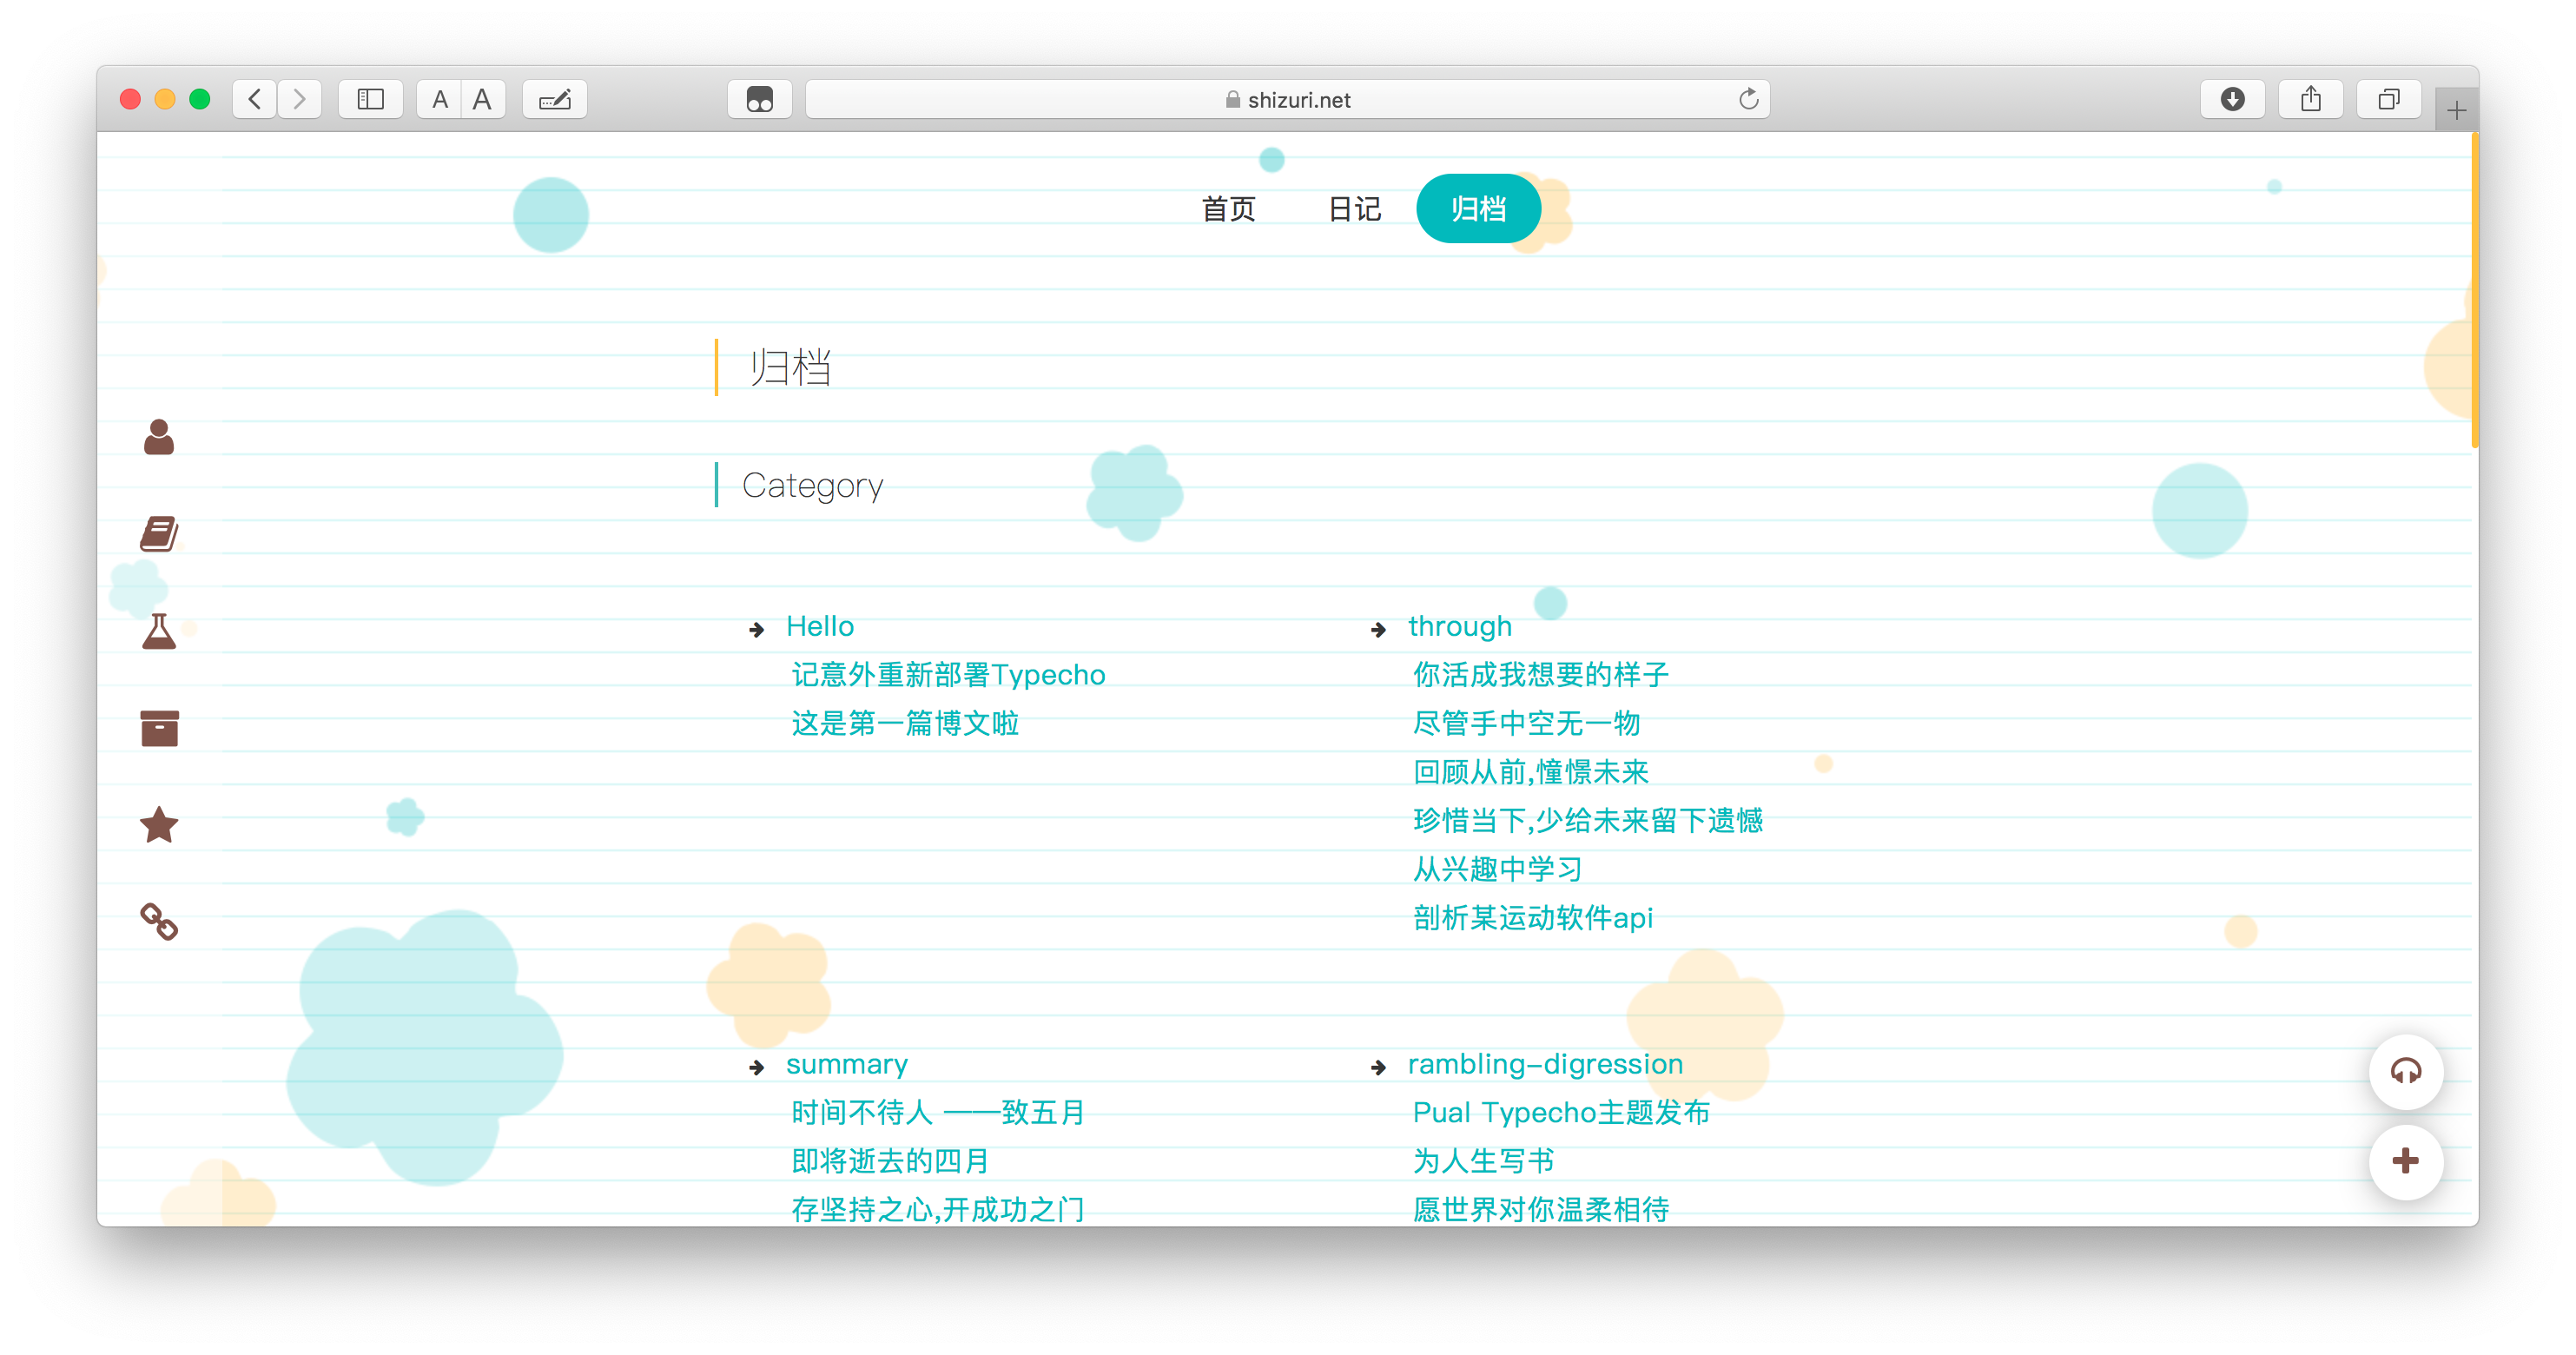Open the book diary sidebar icon
This screenshot has height=1355, width=2576.
(159, 533)
